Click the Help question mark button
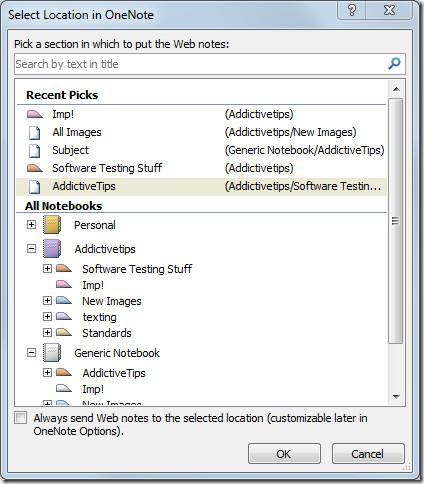424x484 pixels. 352,10
